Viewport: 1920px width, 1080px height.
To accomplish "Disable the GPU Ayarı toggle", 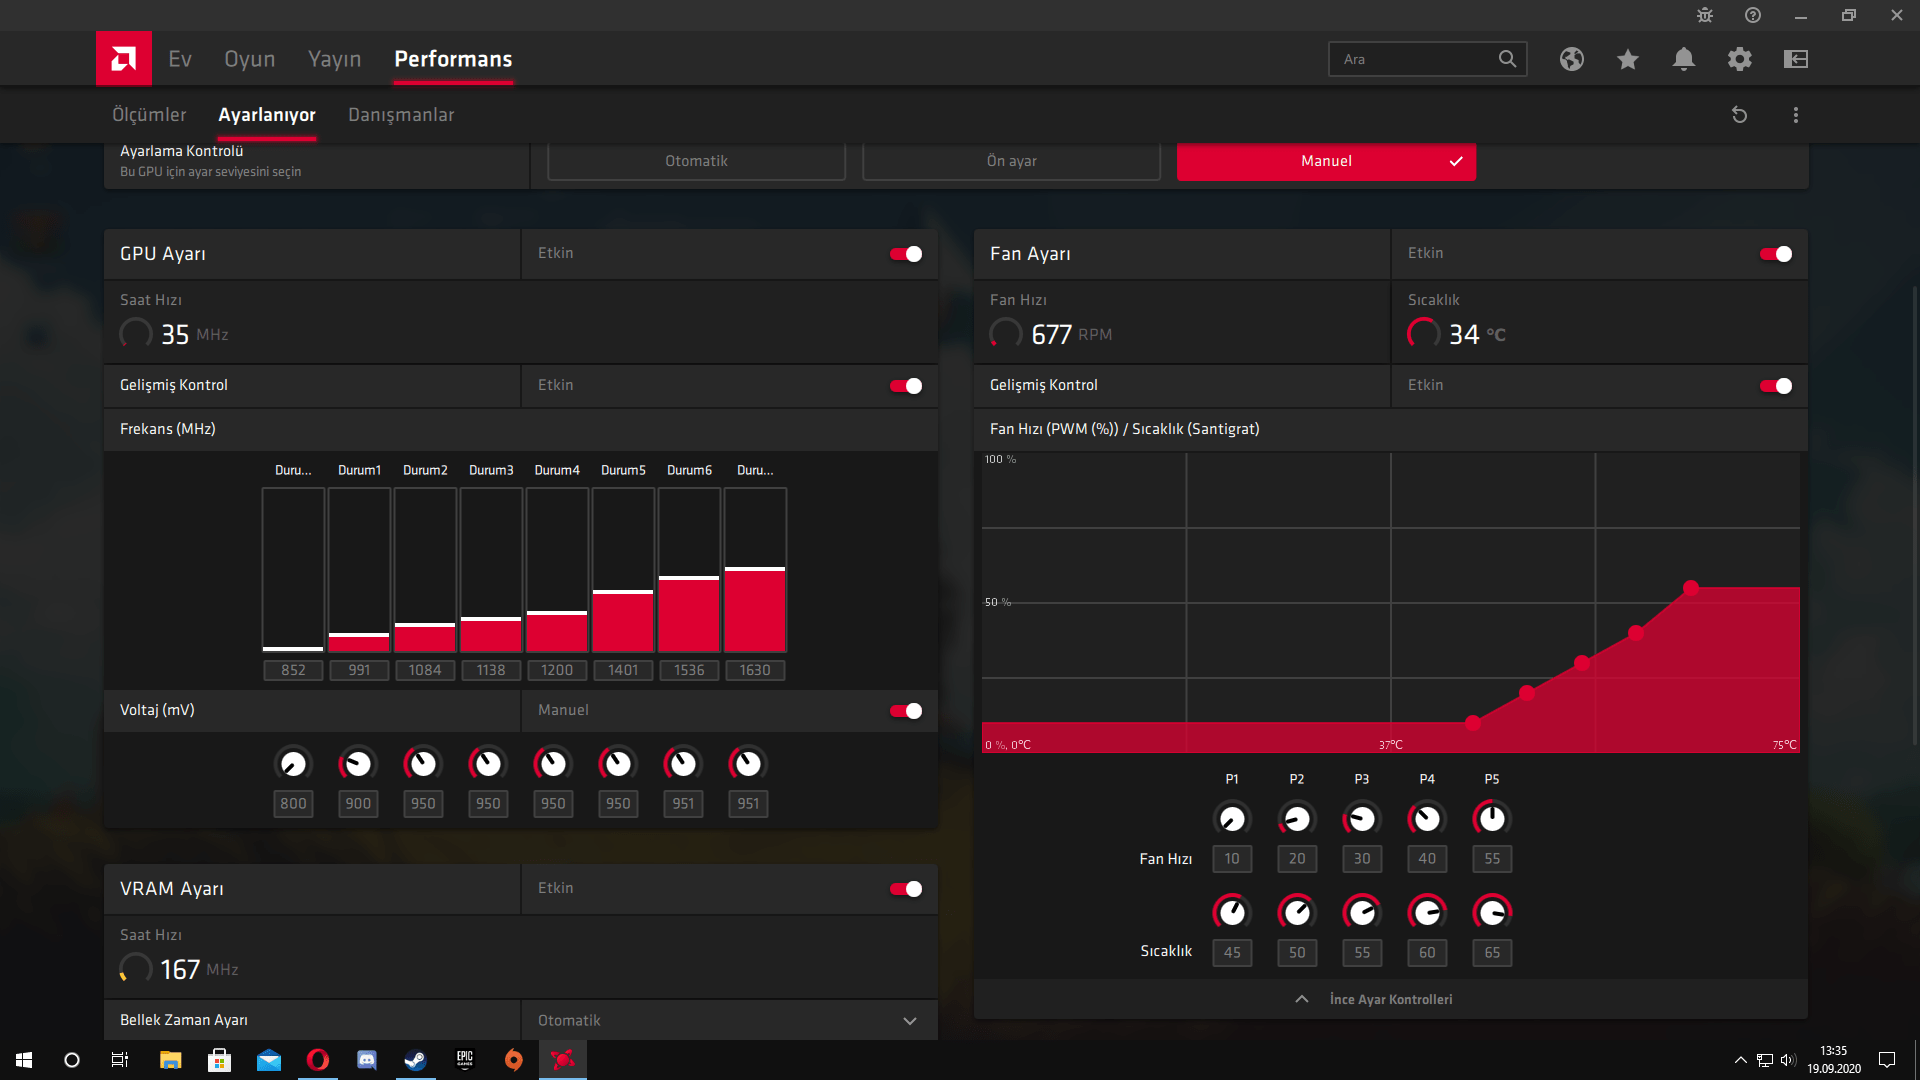I will (x=906, y=254).
